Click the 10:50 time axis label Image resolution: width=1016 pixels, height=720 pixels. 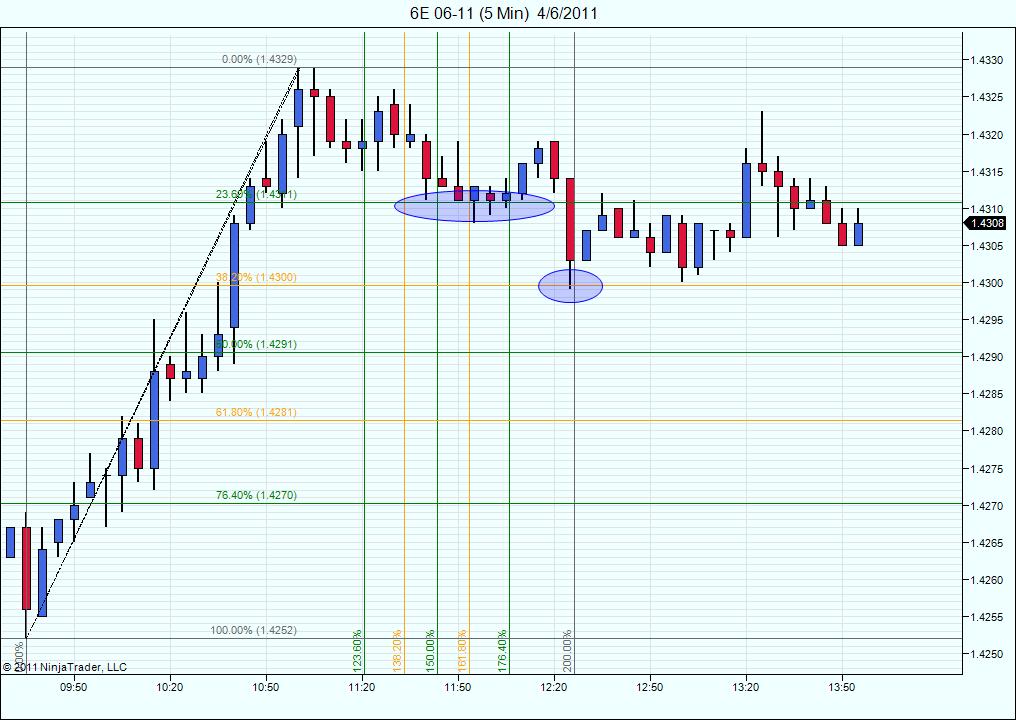pos(266,687)
